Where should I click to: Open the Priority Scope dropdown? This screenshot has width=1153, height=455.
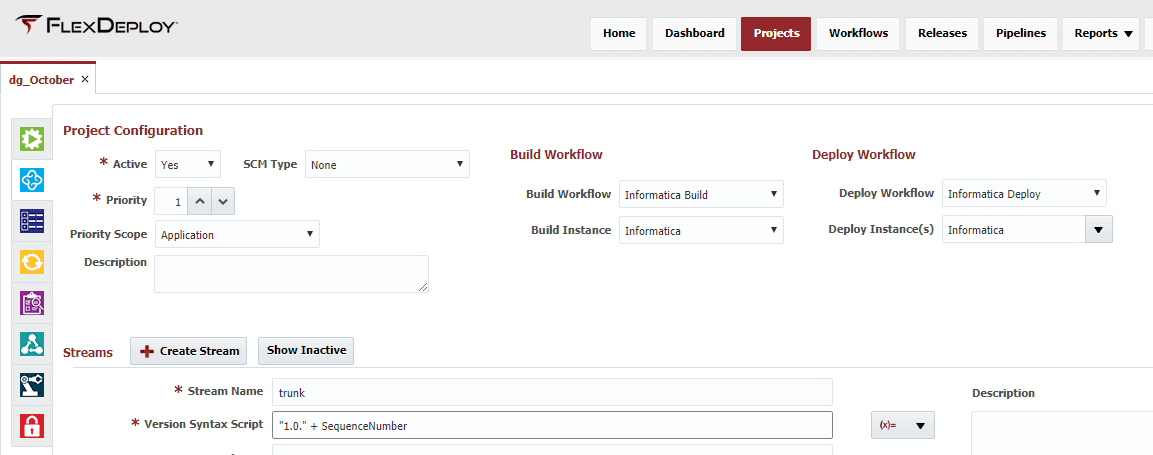pos(238,234)
